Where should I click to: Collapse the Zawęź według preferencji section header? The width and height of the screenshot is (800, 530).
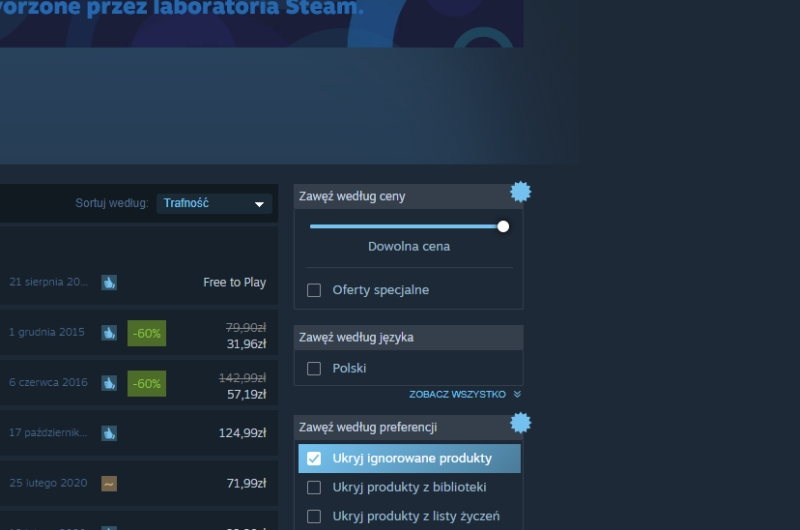pos(408,427)
